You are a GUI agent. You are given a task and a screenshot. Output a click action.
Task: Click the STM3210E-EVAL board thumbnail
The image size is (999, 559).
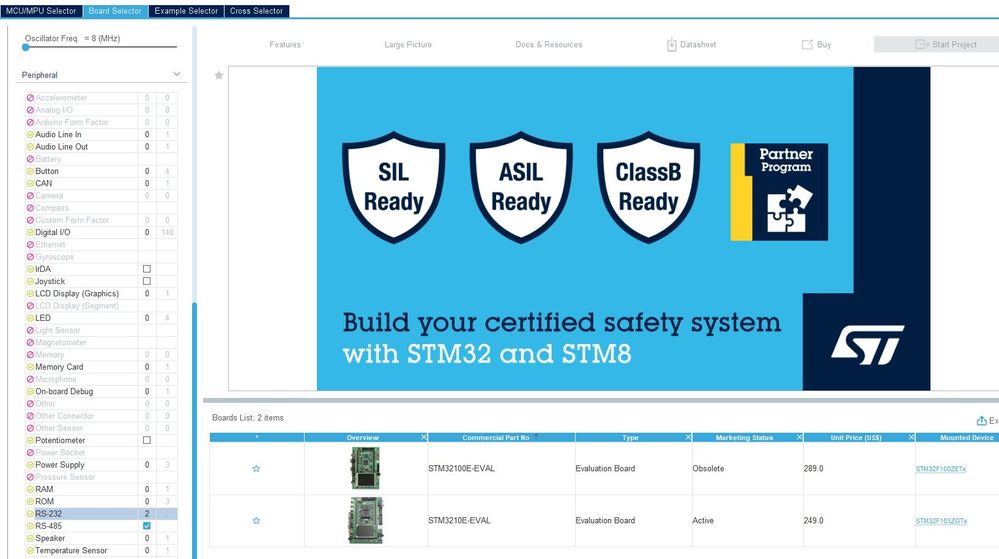tap(366, 520)
